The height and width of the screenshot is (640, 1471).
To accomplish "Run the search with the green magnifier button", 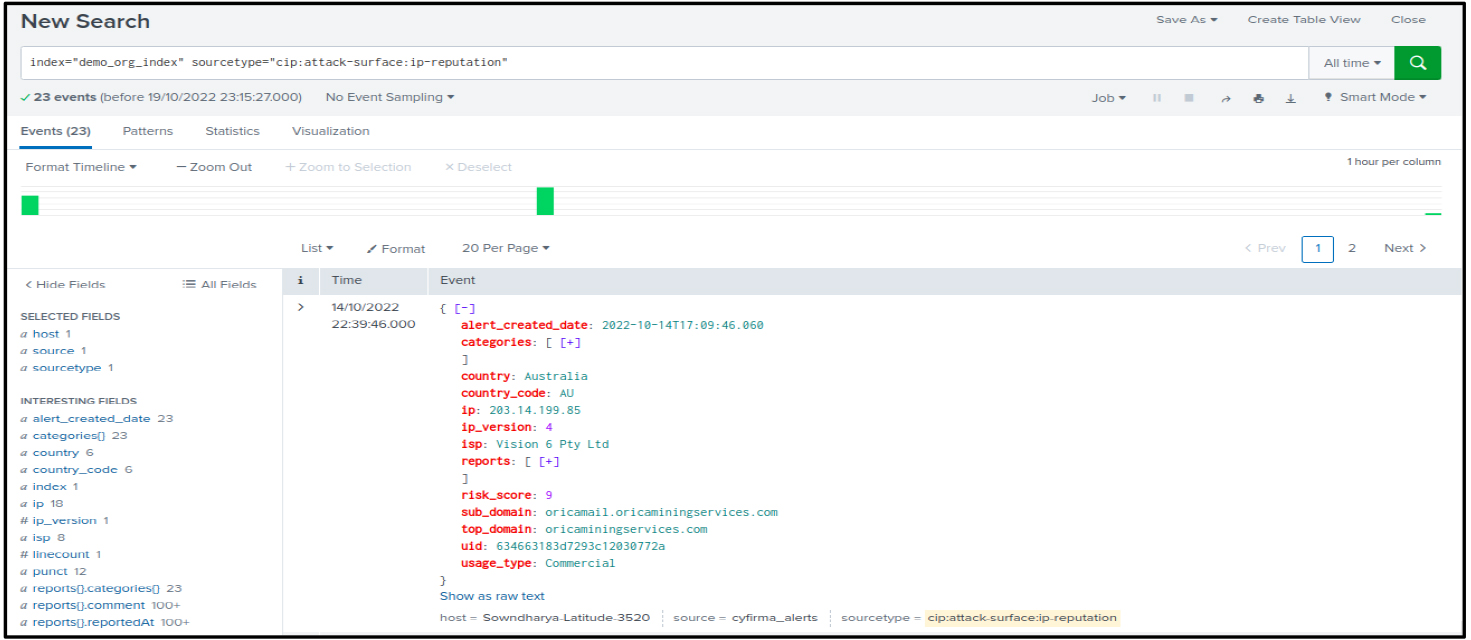I will (1417, 62).
